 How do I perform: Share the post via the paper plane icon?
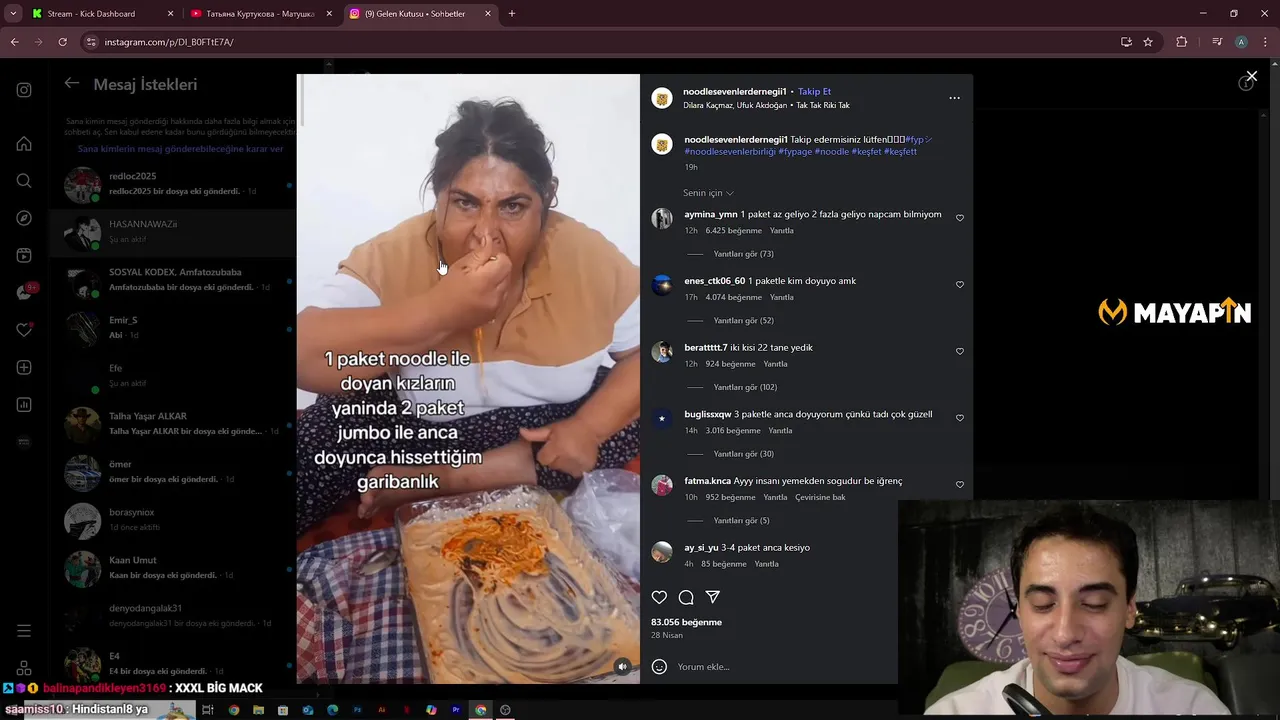(x=713, y=597)
